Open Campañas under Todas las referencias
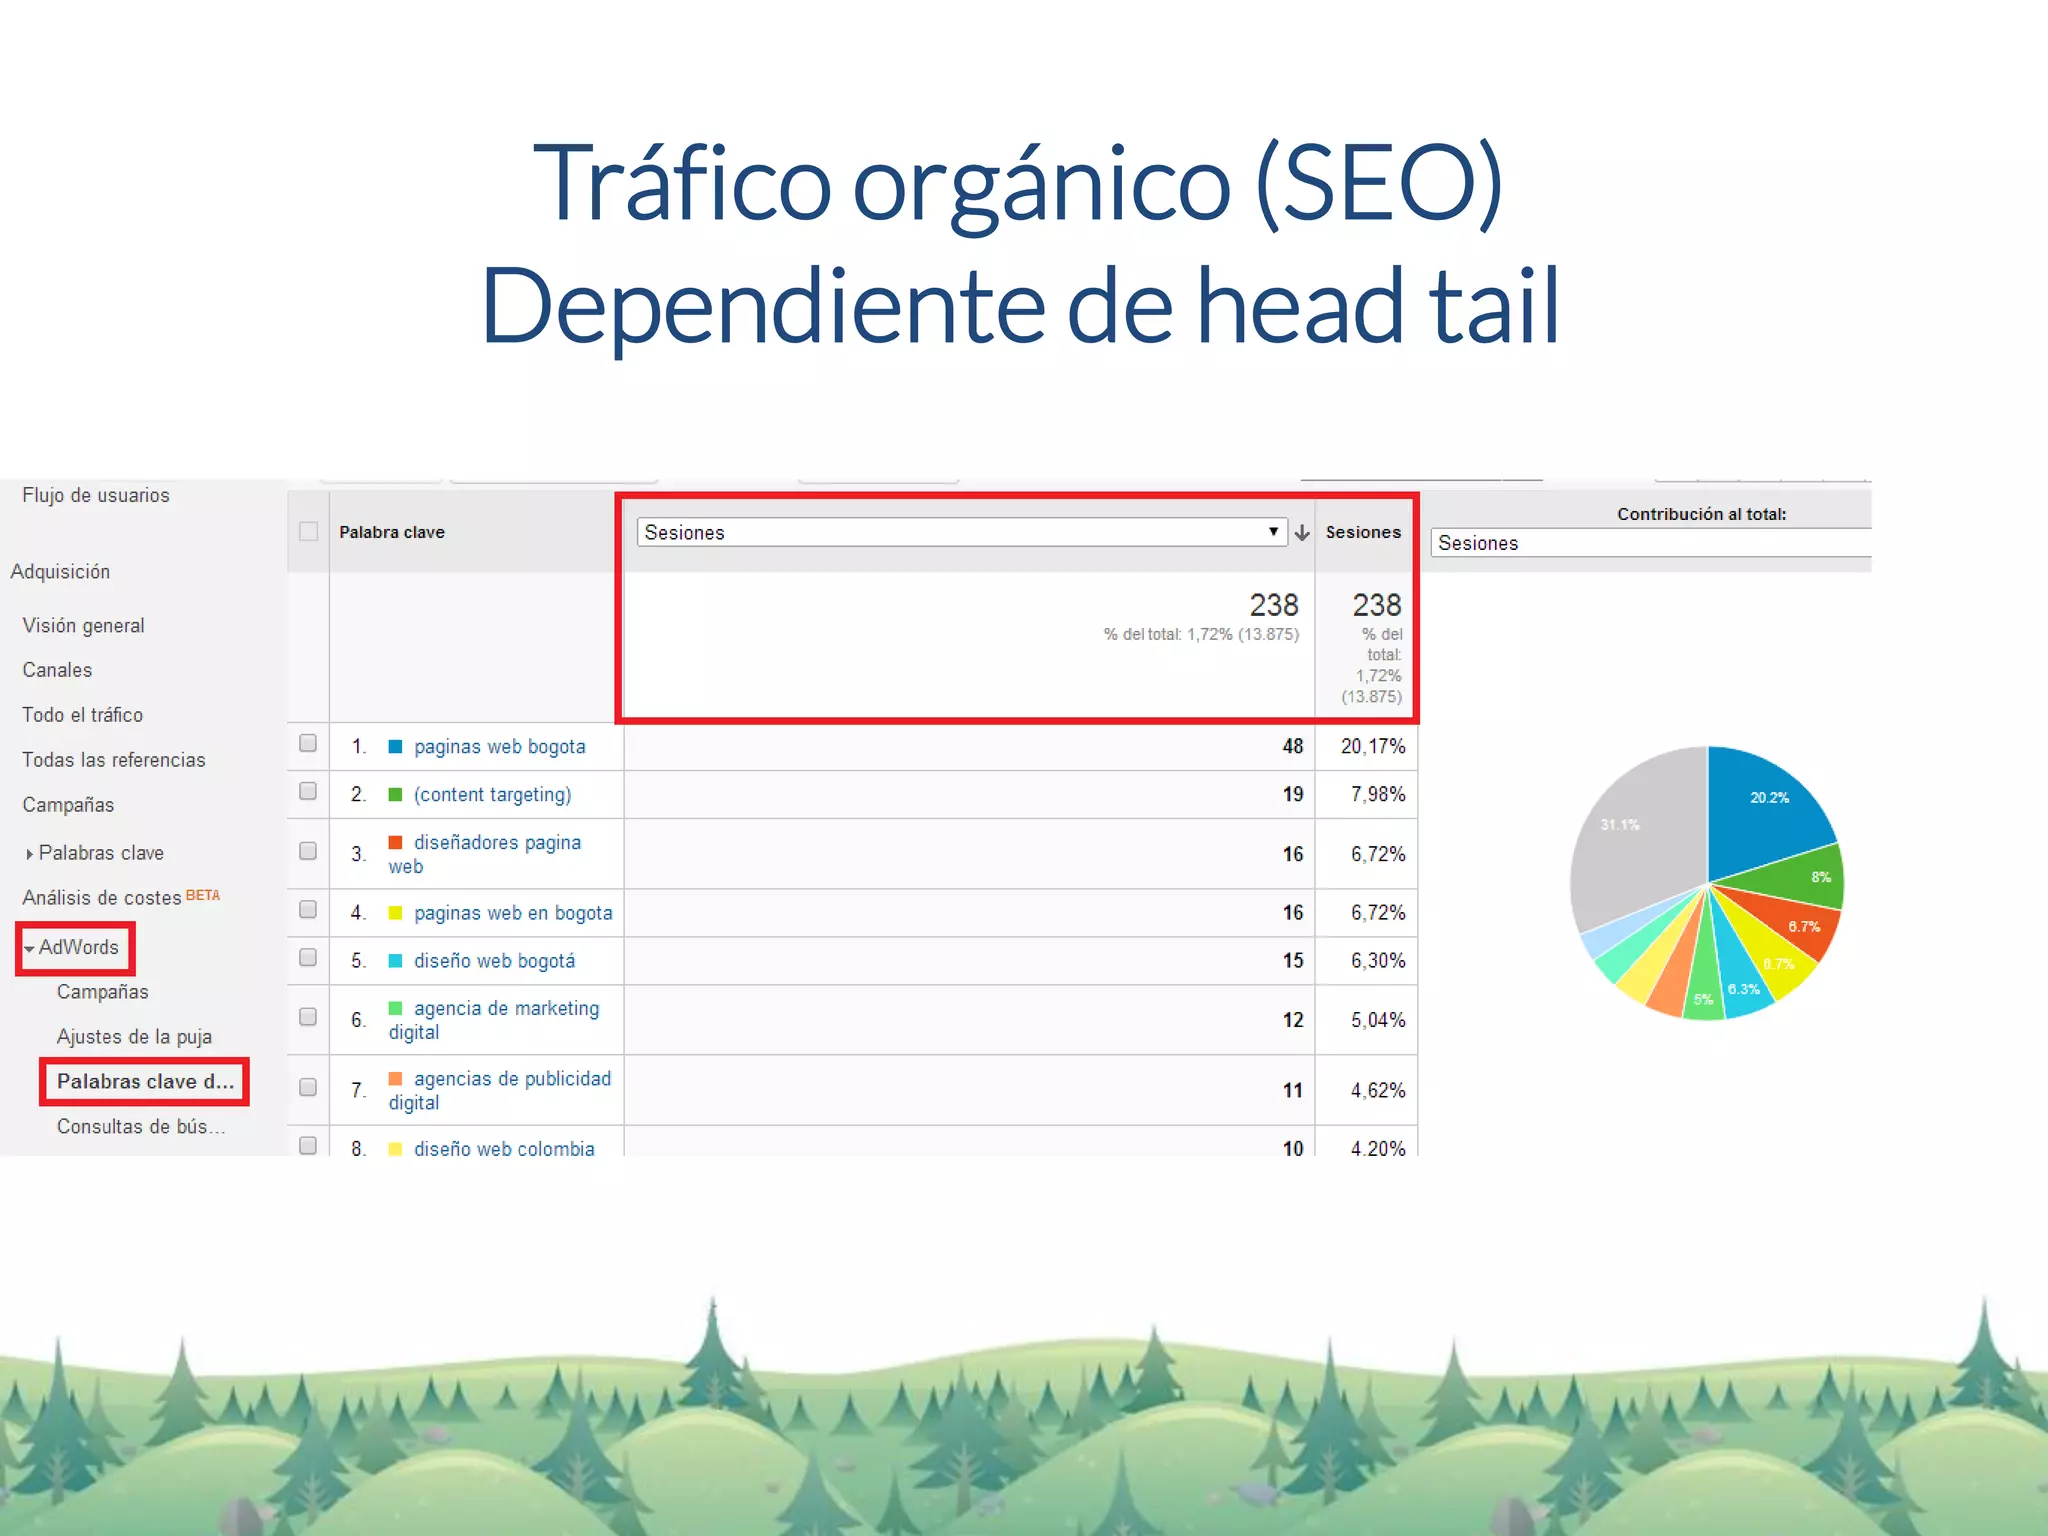2048x1536 pixels. 68,805
